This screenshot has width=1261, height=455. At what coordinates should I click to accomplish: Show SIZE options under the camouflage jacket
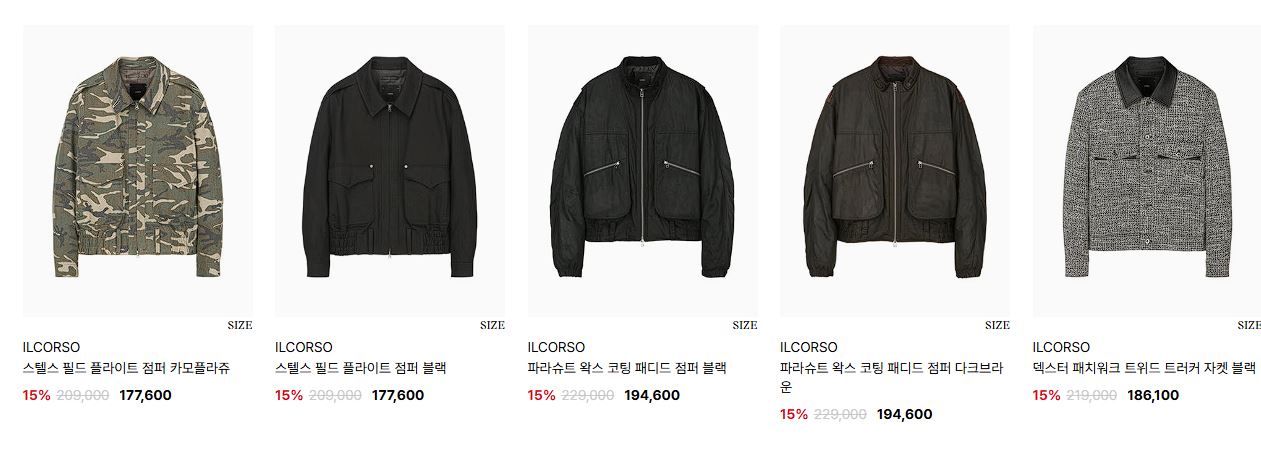coord(240,325)
